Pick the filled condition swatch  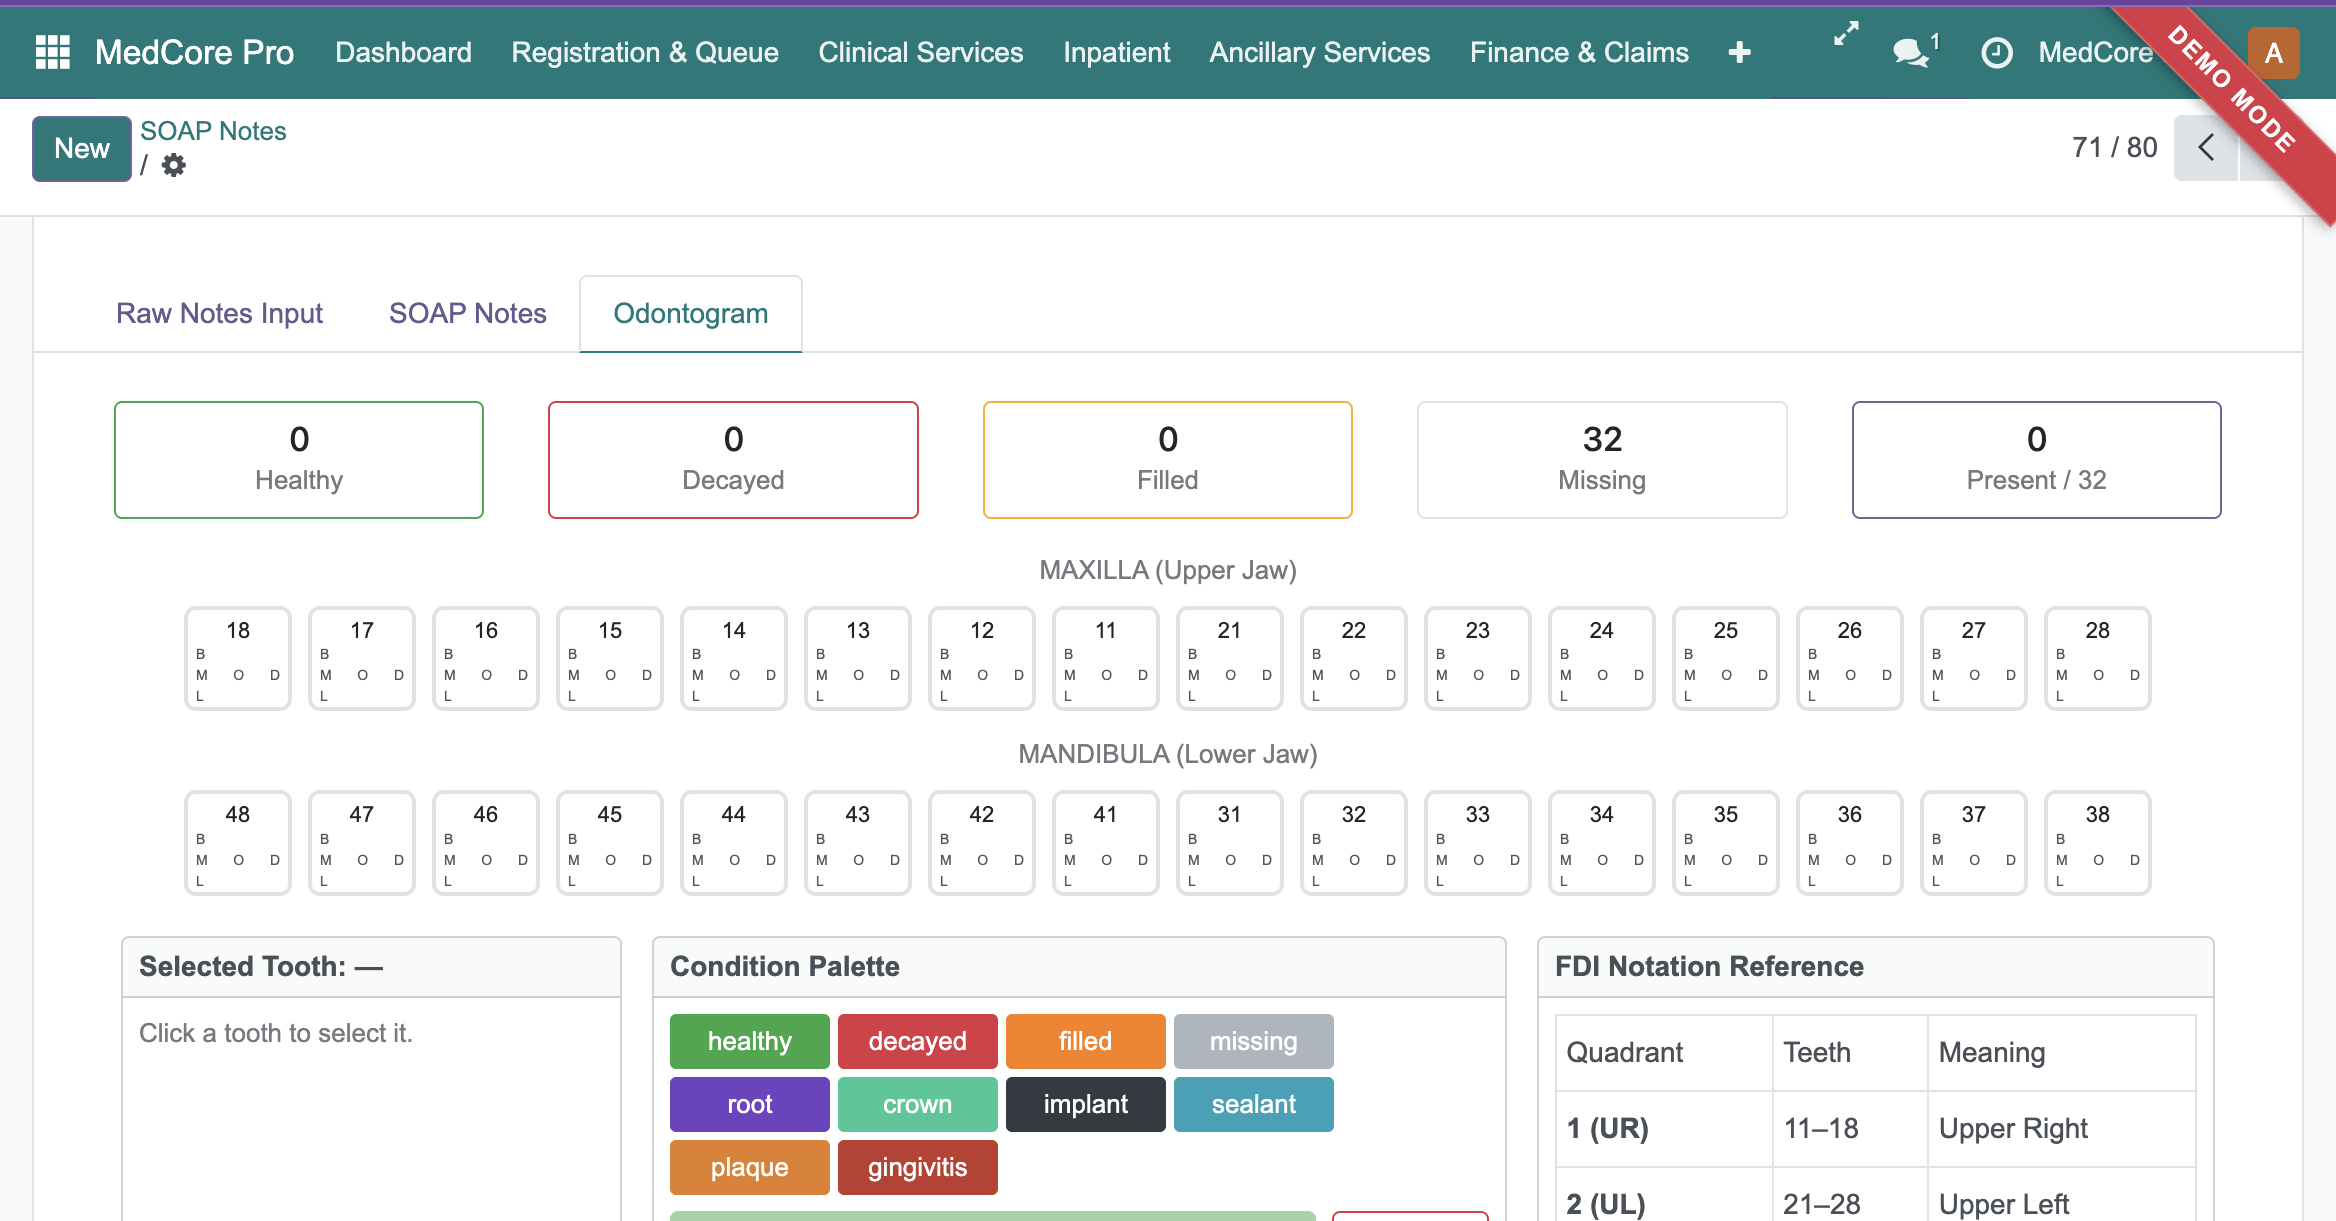(1085, 1041)
